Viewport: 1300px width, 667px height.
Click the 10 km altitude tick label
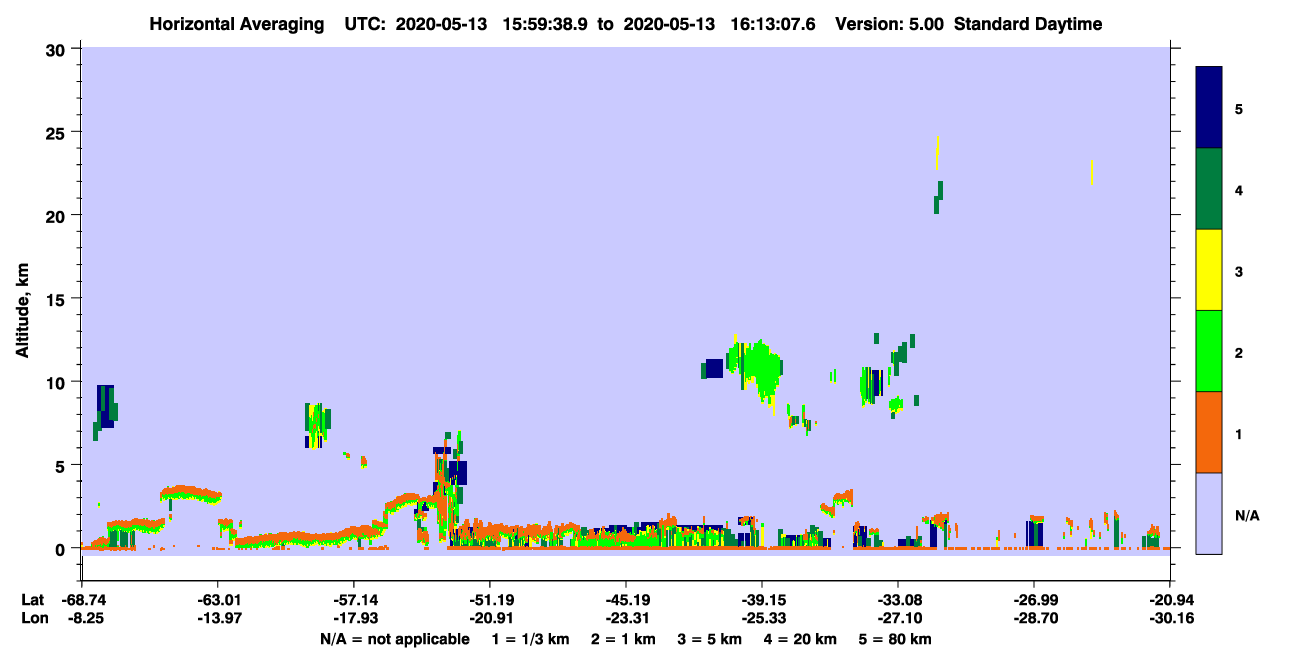[x=58, y=382]
